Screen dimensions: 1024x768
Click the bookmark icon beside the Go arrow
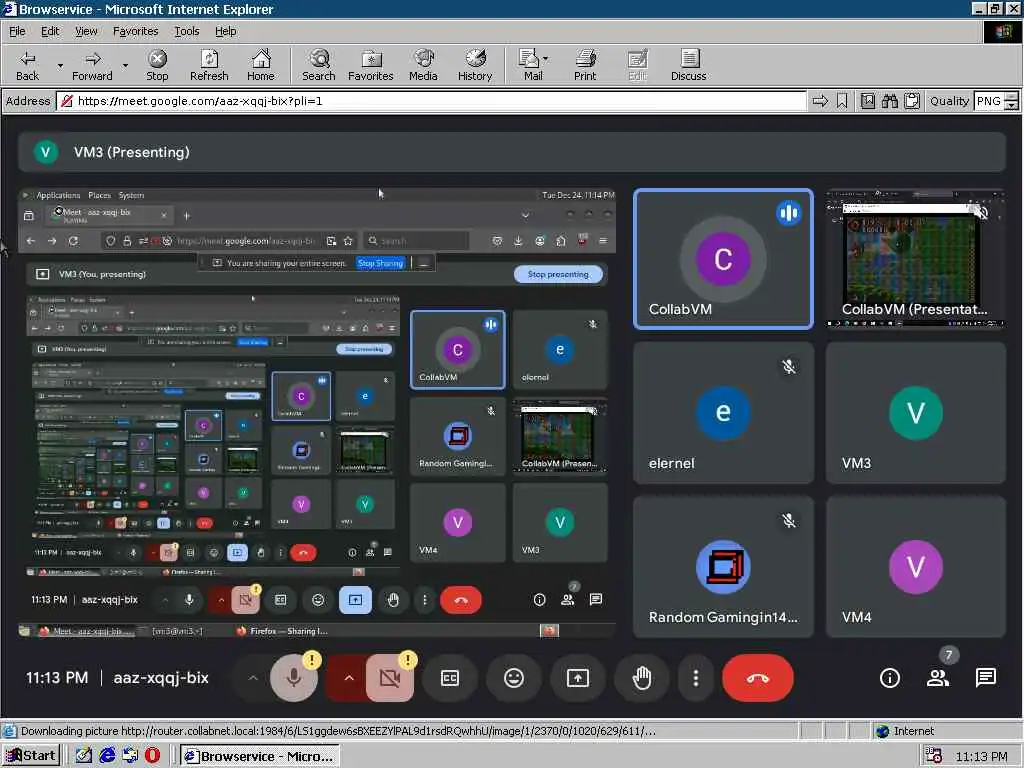point(842,101)
